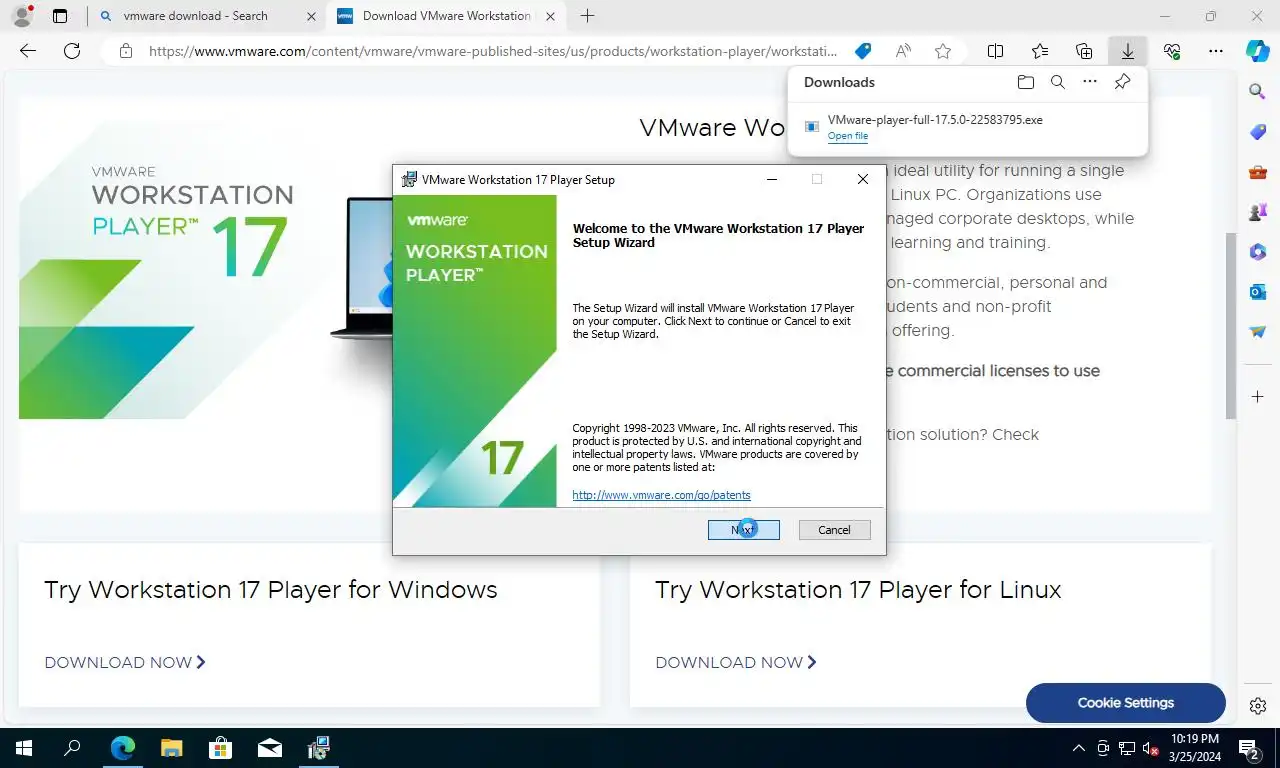Open Microsoft 365 in the sidebar
Viewport: 1280px width, 768px height.
pos(1258,252)
